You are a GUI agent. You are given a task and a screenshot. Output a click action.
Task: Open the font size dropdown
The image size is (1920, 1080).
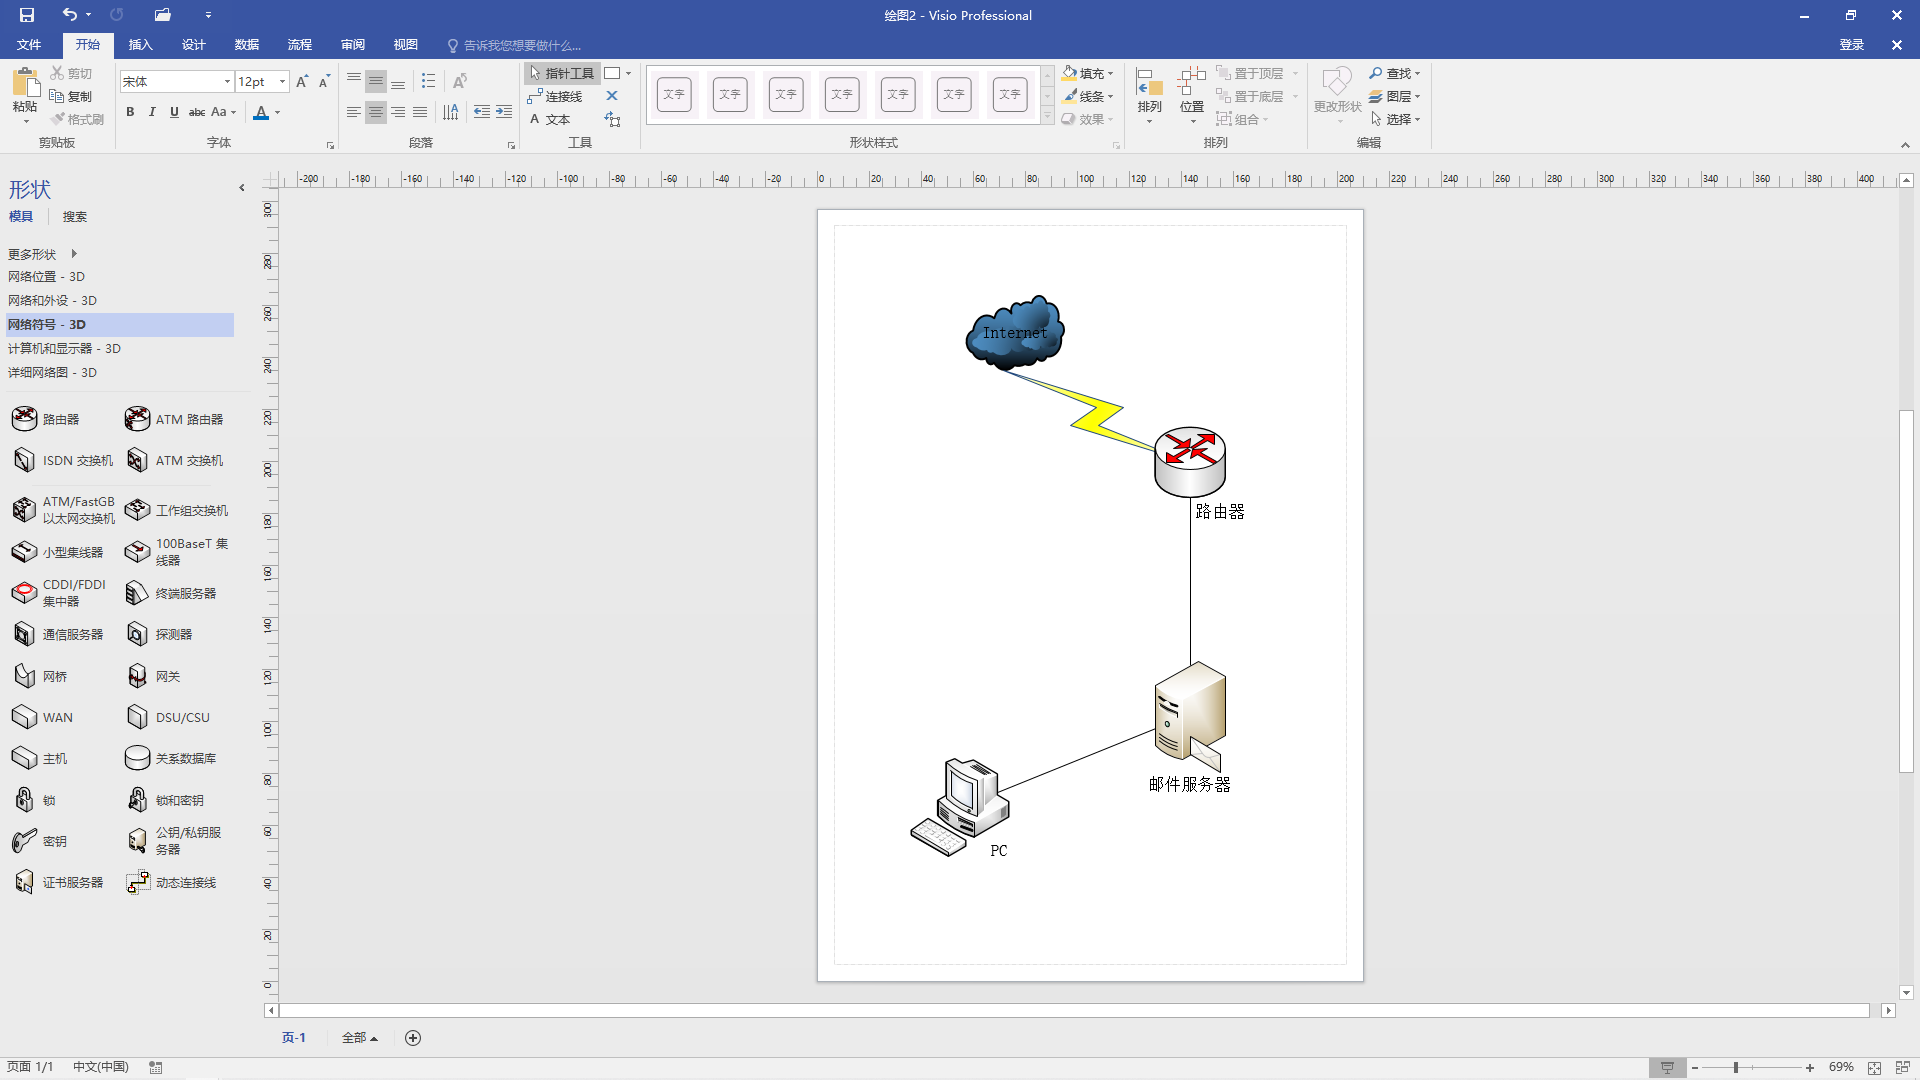pyautogui.click(x=283, y=82)
